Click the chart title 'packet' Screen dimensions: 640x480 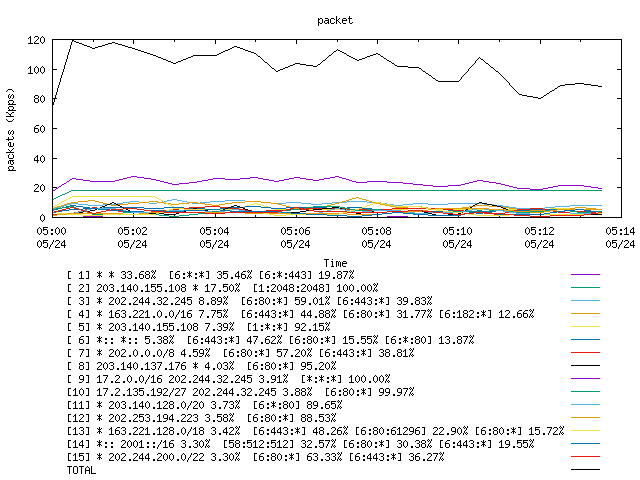click(x=335, y=20)
